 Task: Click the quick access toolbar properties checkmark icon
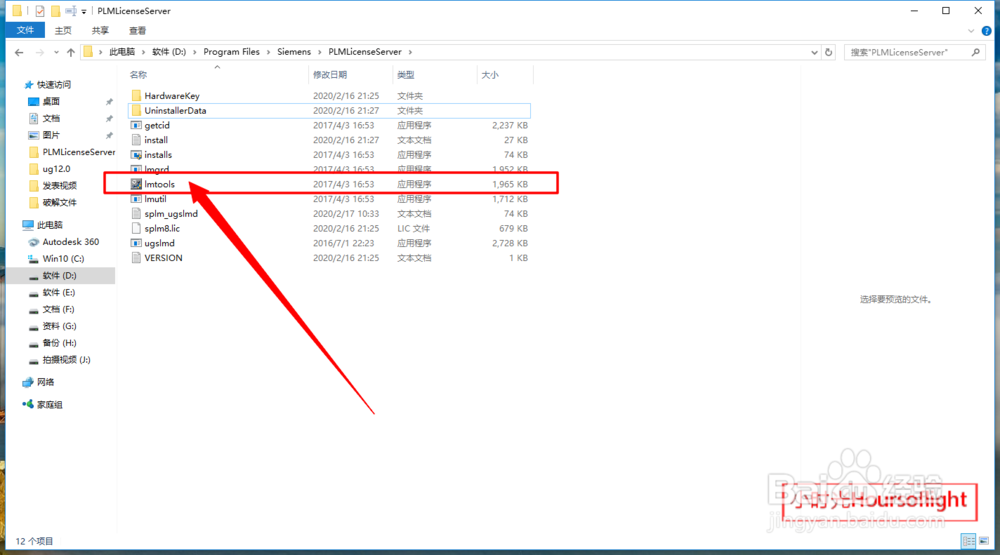(40, 11)
